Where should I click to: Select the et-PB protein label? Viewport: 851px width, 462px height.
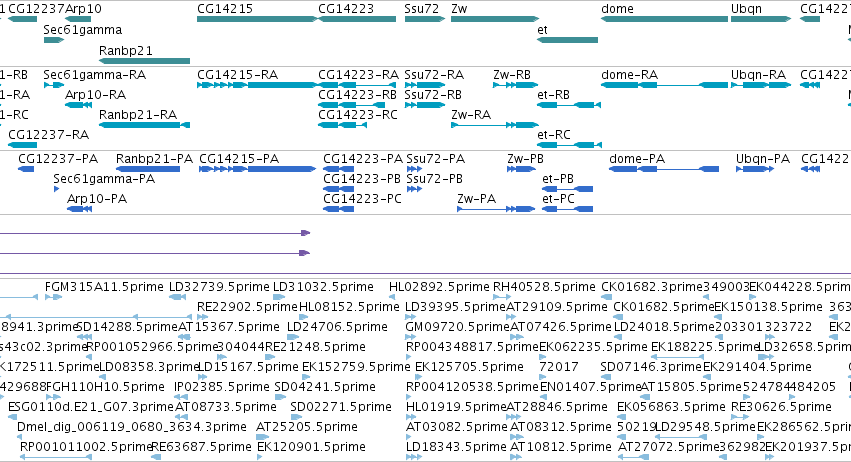coord(558,179)
